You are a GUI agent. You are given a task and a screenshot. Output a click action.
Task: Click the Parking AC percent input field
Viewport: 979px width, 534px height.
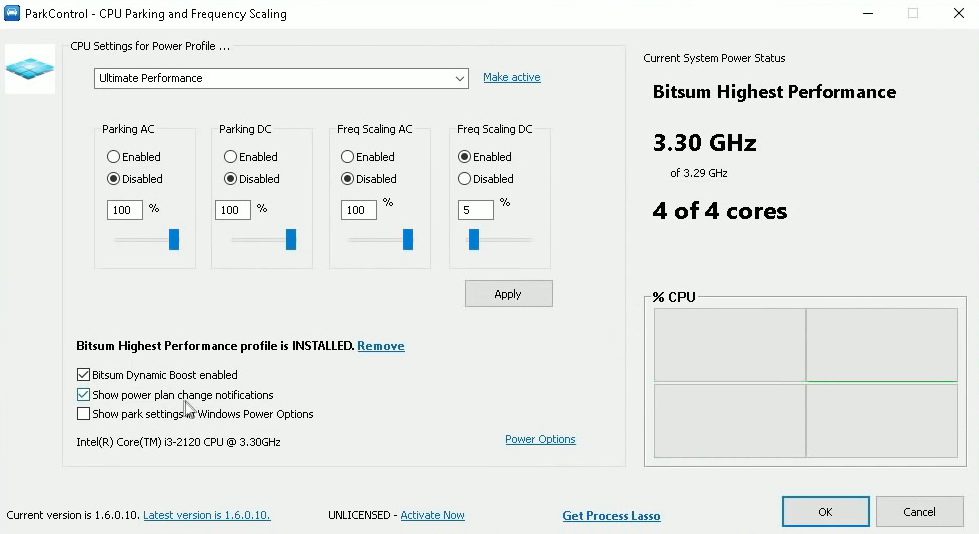coord(124,210)
